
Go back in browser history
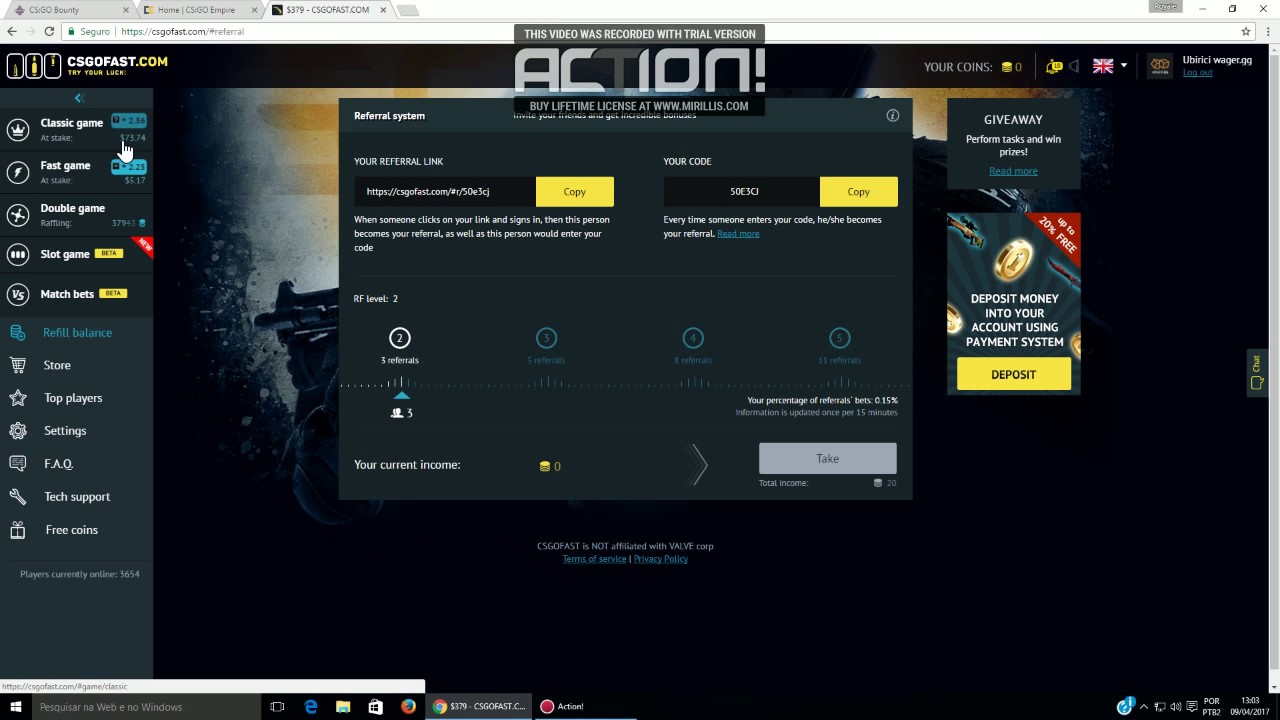[11, 32]
